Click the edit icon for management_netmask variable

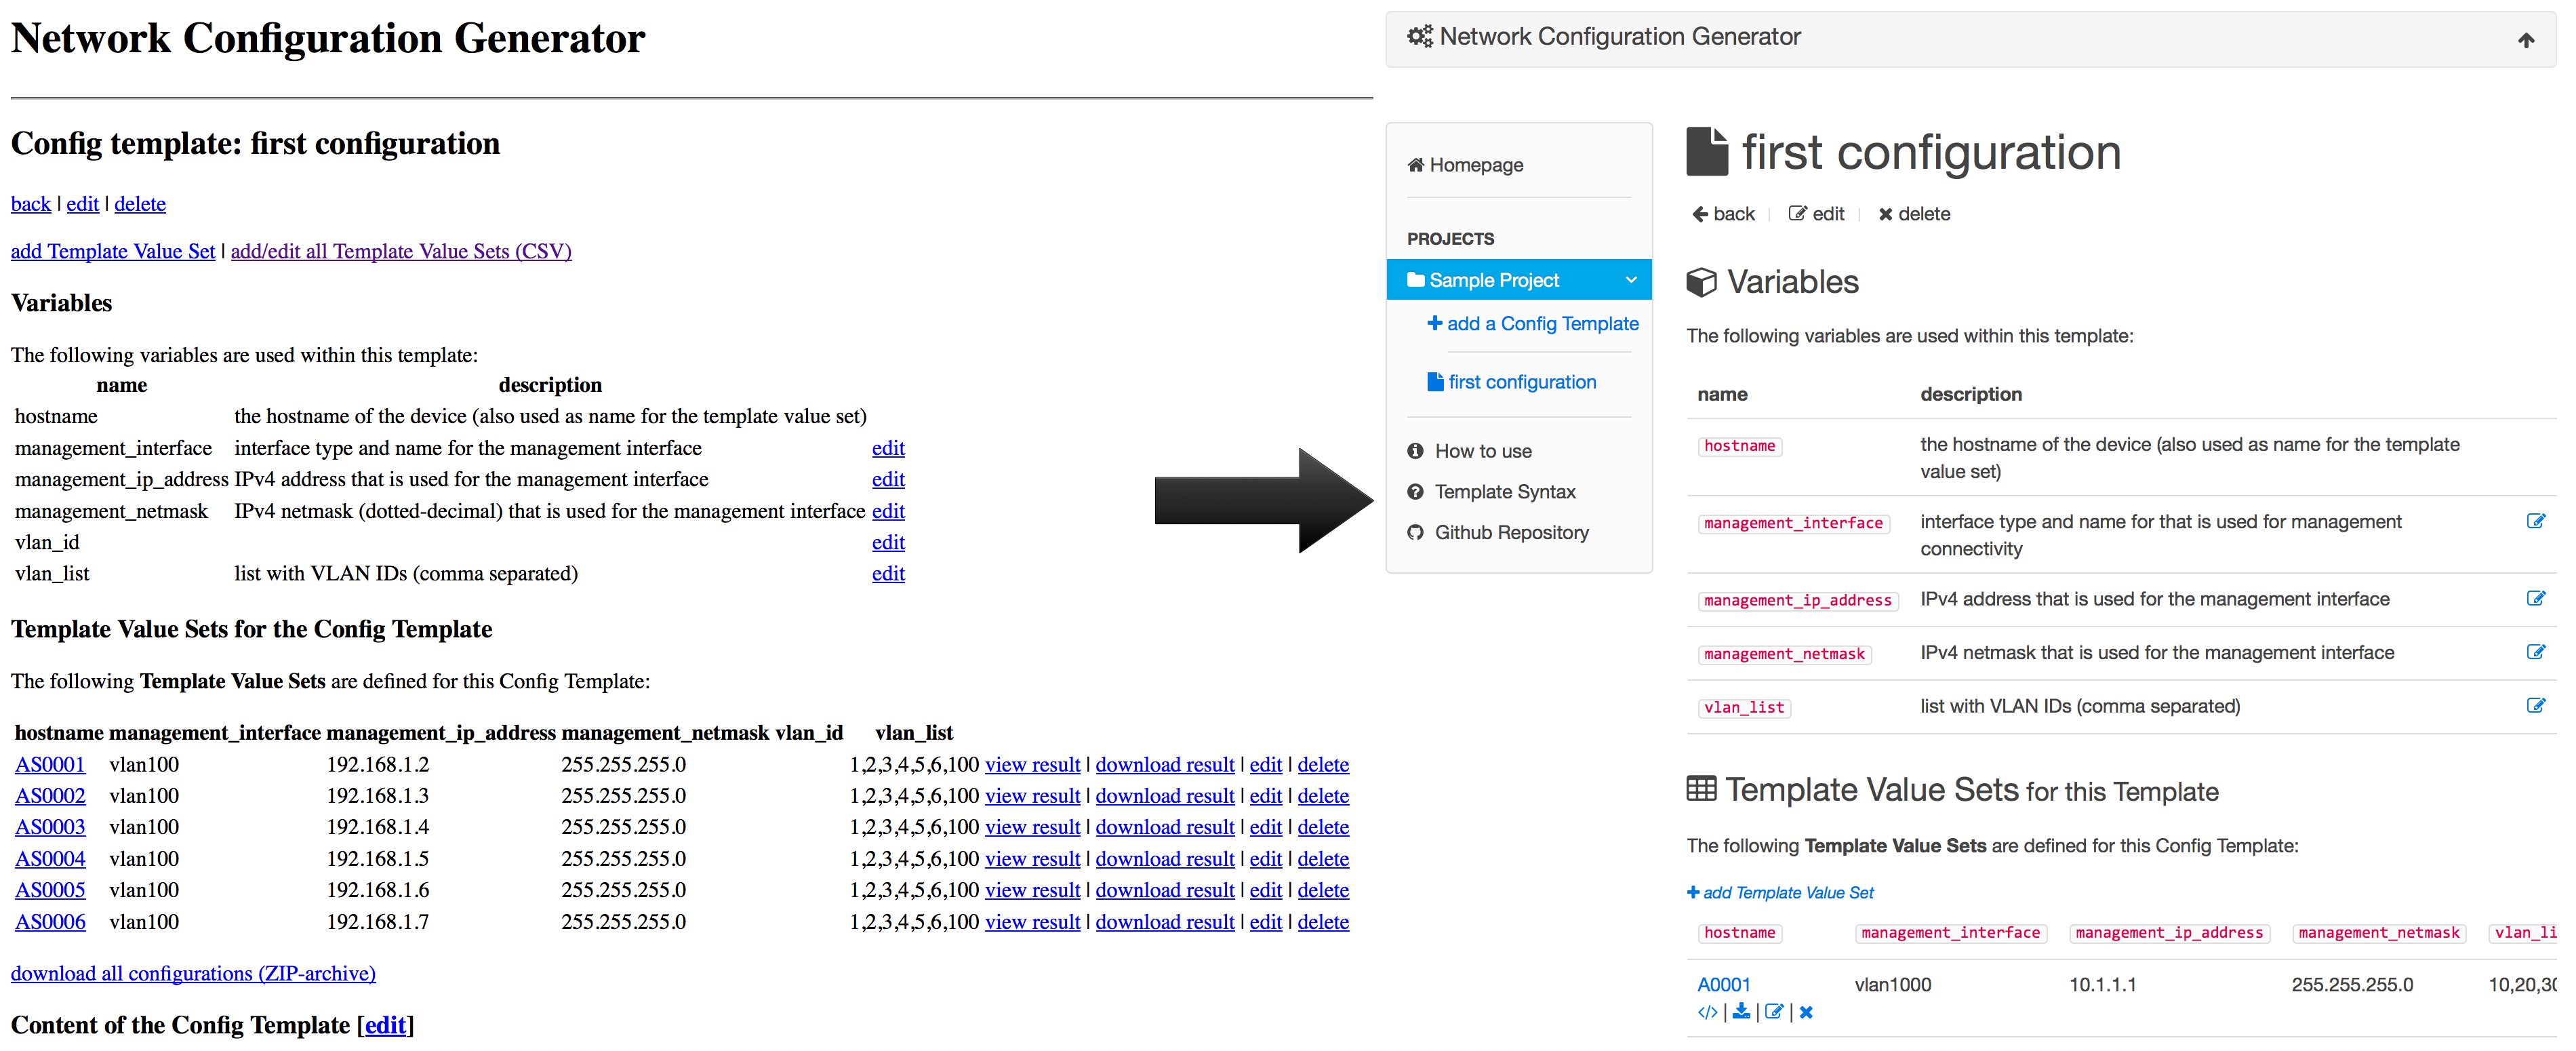2535,652
